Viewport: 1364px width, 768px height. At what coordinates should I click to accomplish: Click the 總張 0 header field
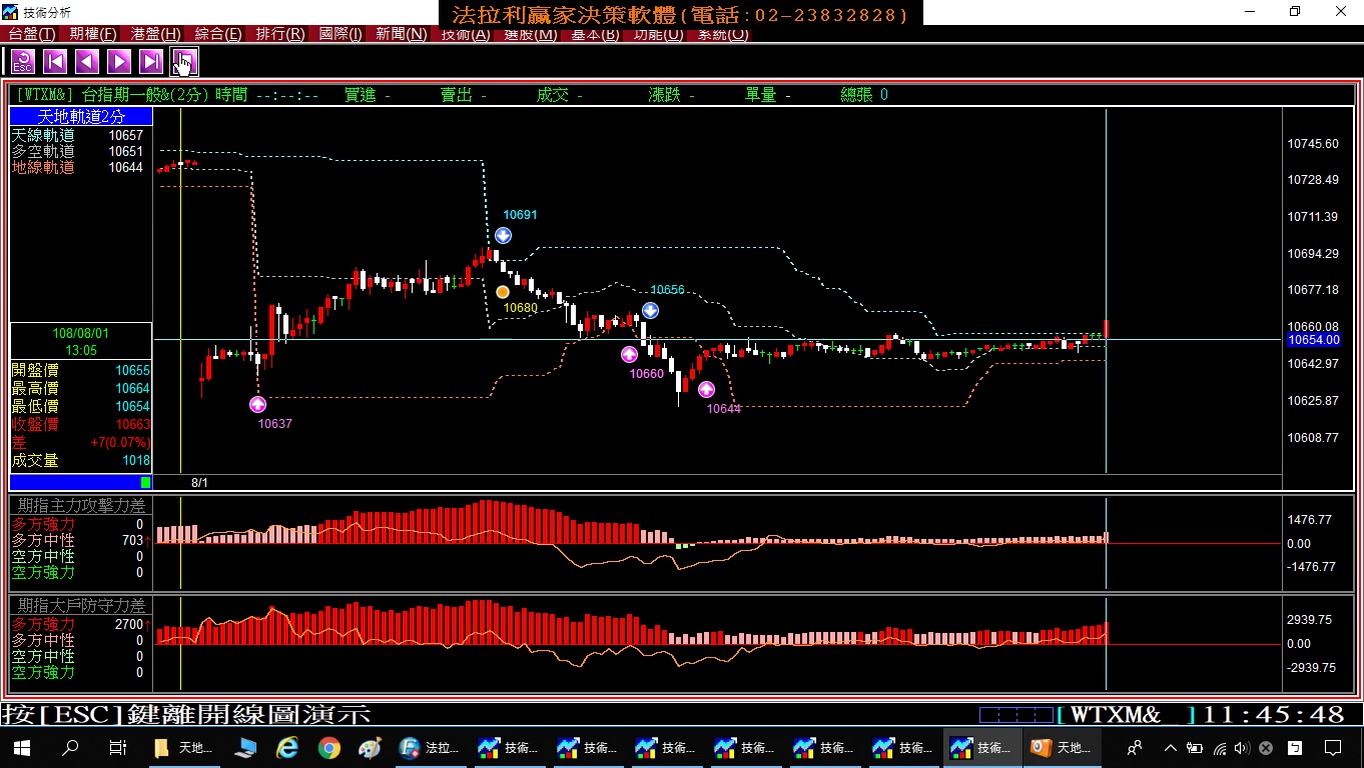[x=864, y=94]
